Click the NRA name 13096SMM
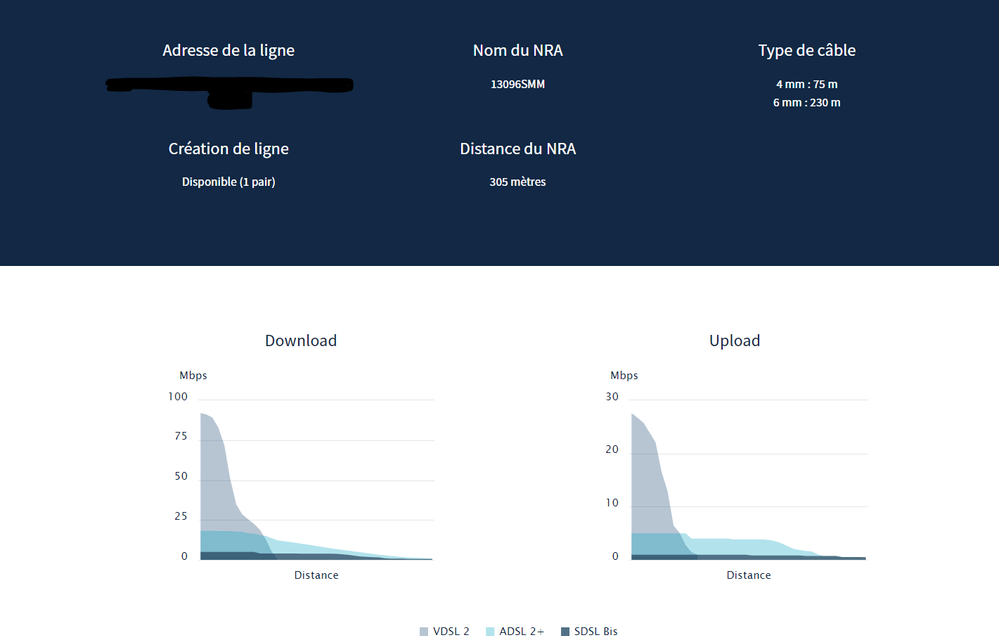The image size is (999, 636). [x=518, y=85]
